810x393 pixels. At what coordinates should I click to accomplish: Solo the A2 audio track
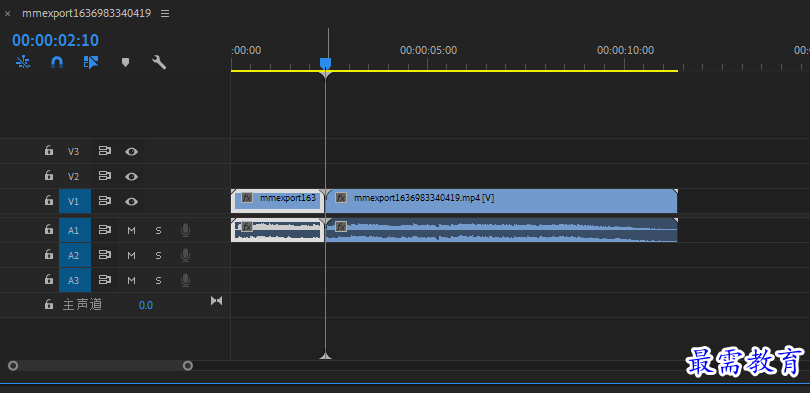tap(159, 255)
